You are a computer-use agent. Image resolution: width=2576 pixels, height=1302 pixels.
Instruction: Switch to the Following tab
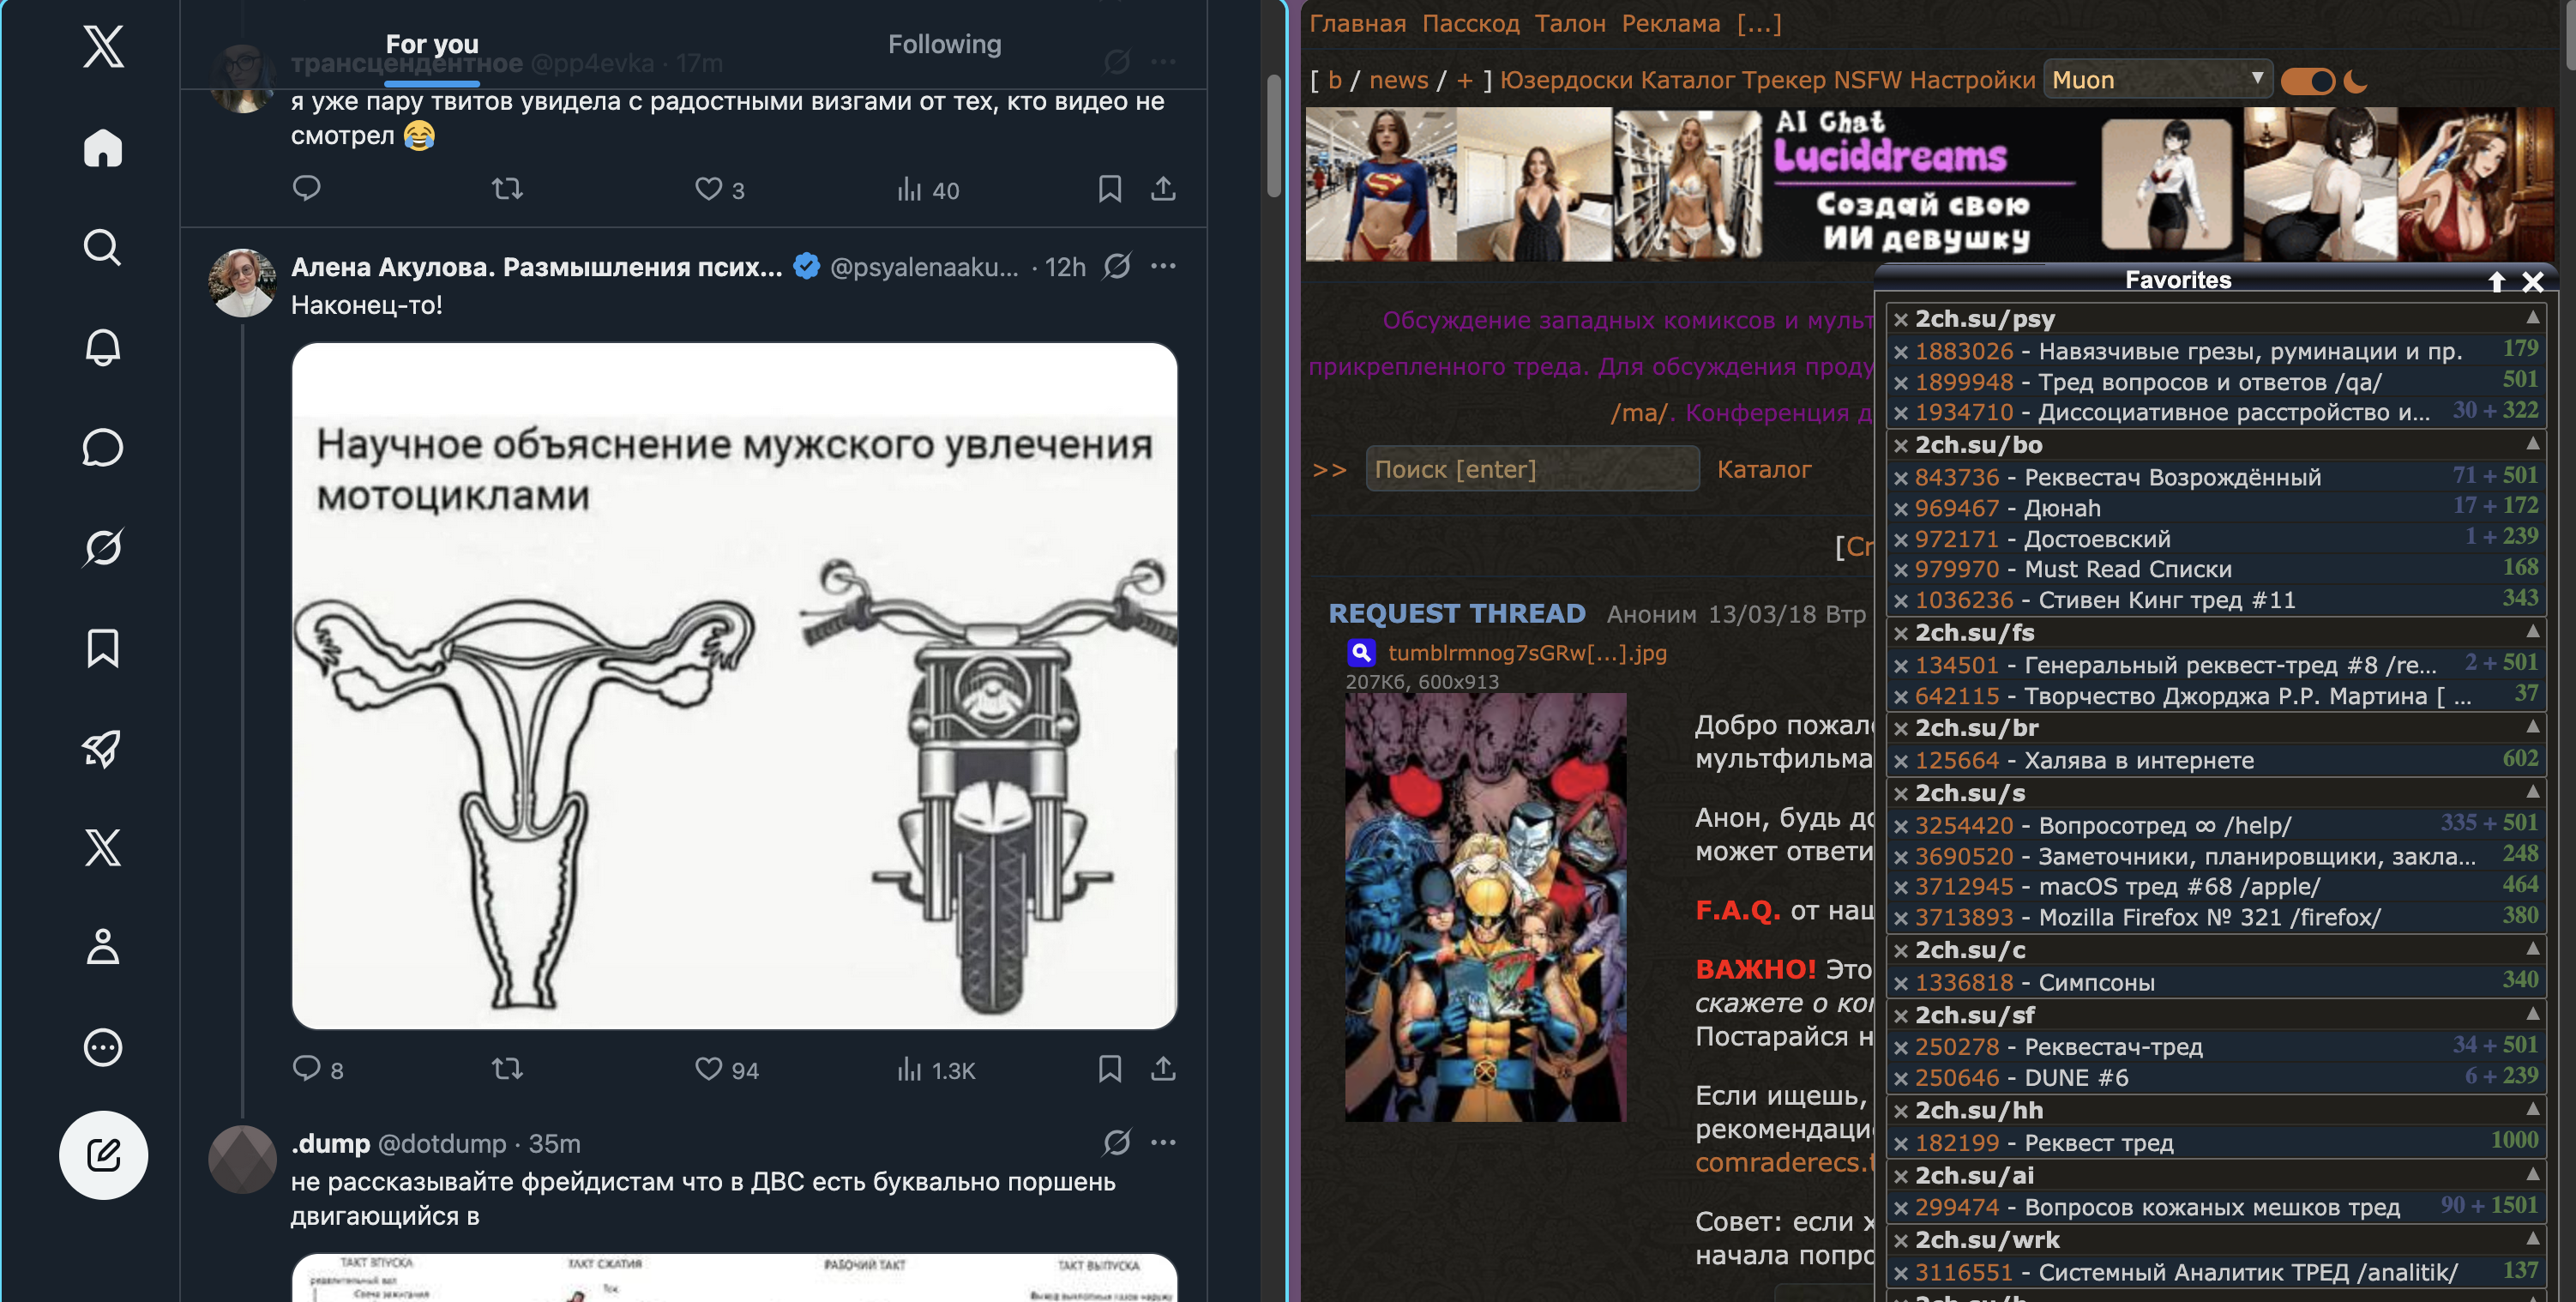944,44
